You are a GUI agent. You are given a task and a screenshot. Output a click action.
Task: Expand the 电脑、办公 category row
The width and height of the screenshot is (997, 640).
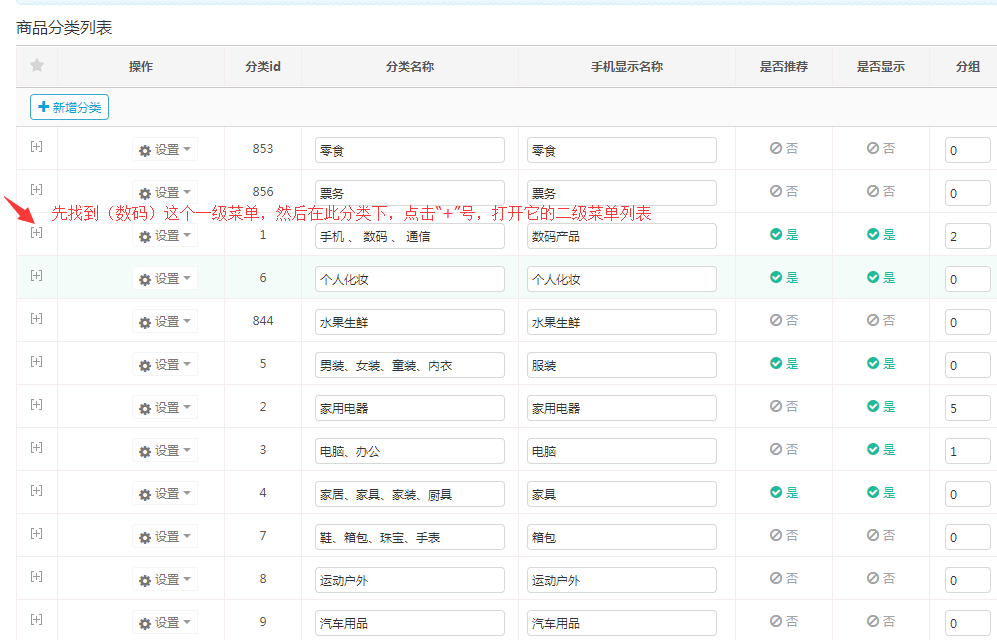[x=36, y=447]
